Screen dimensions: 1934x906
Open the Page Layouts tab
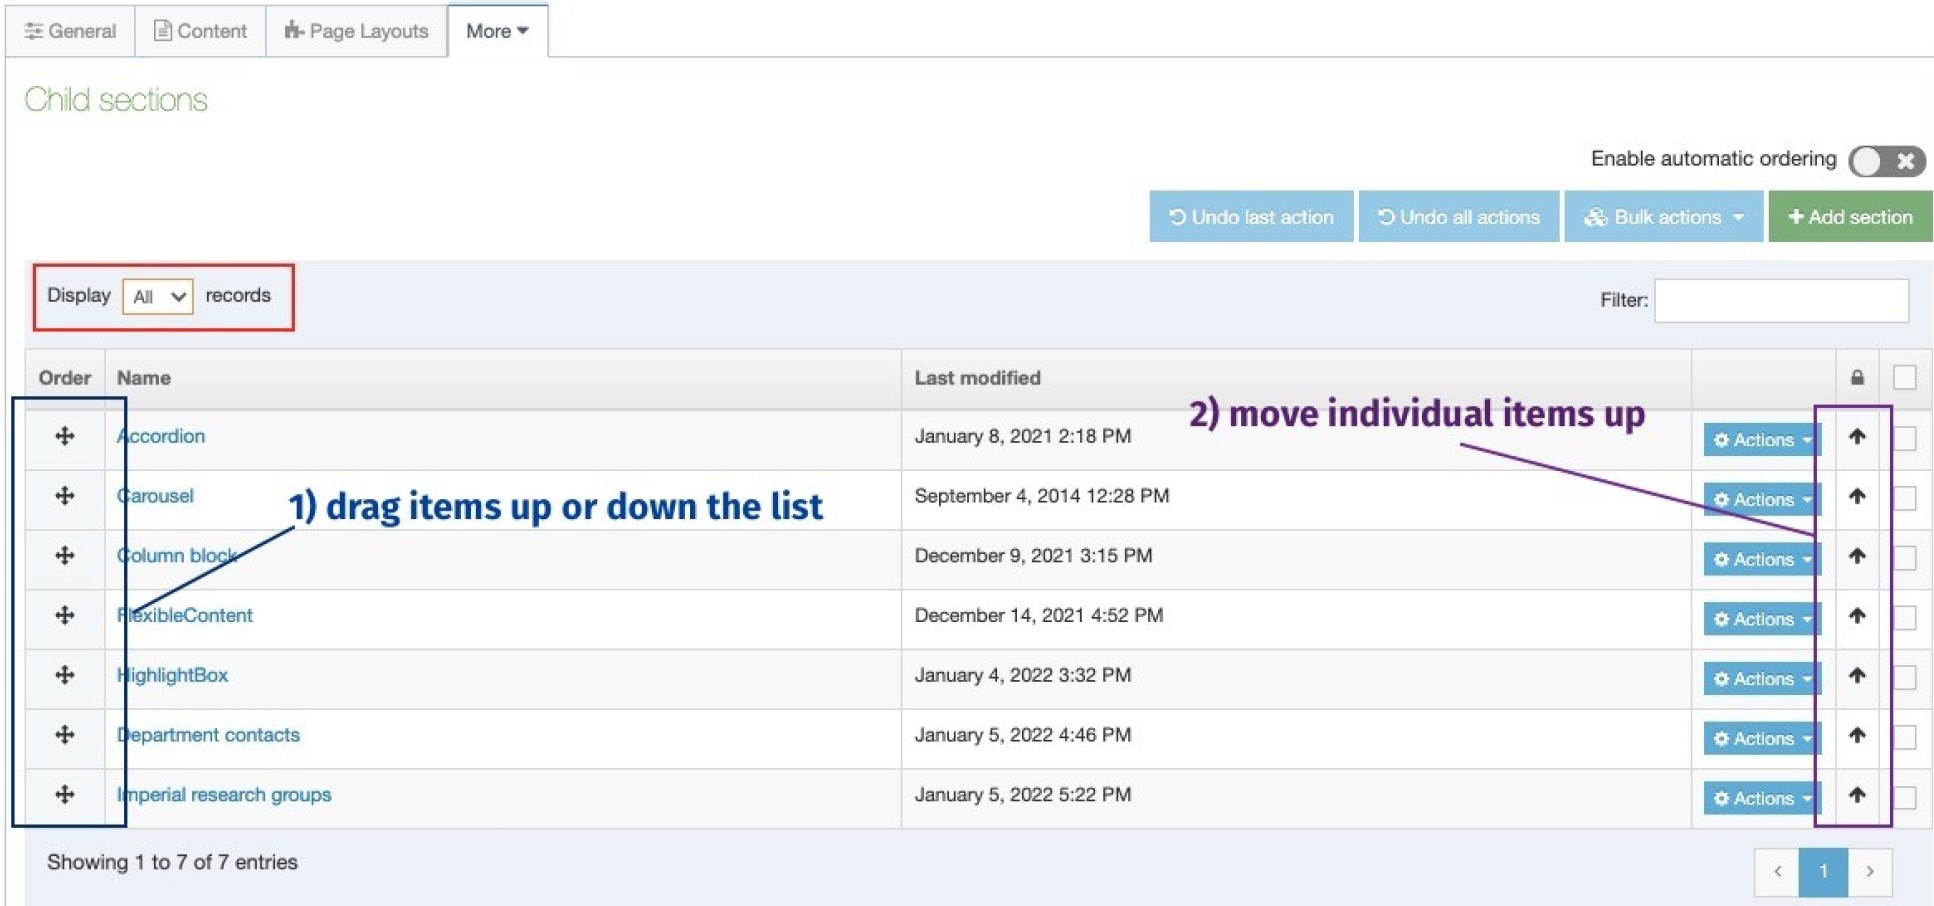coord(357,31)
